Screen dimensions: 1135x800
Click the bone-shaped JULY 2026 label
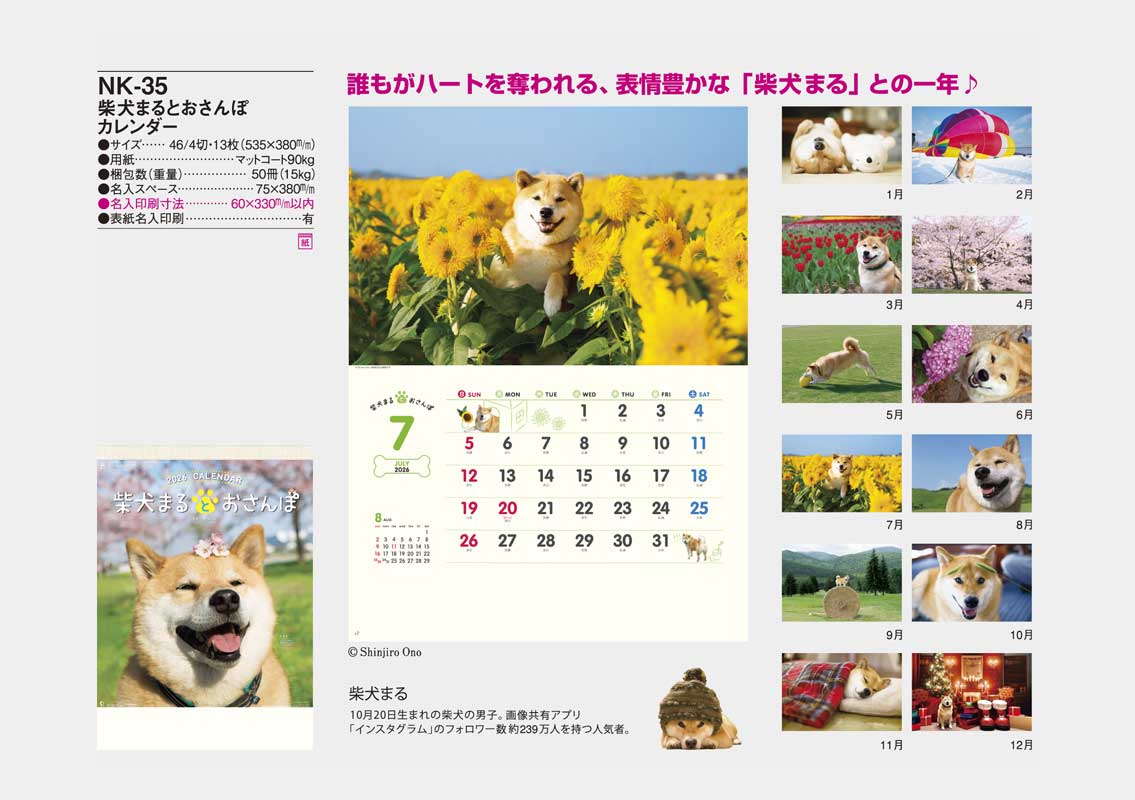point(402,467)
